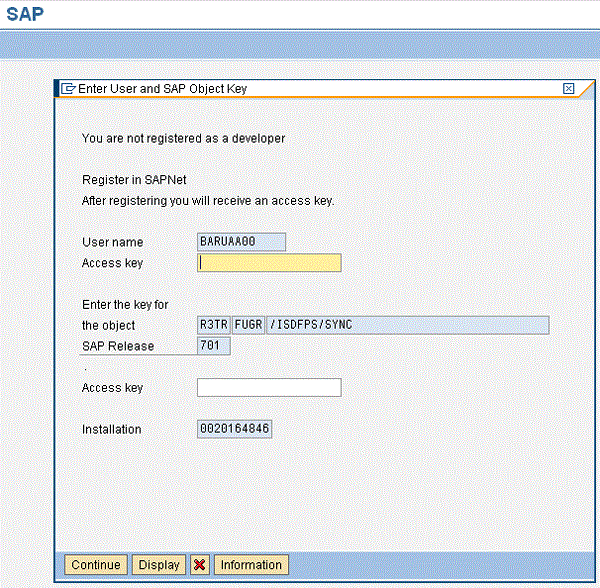Click the 'the object' label
The width and height of the screenshot is (600, 588).
(x=108, y=326)
